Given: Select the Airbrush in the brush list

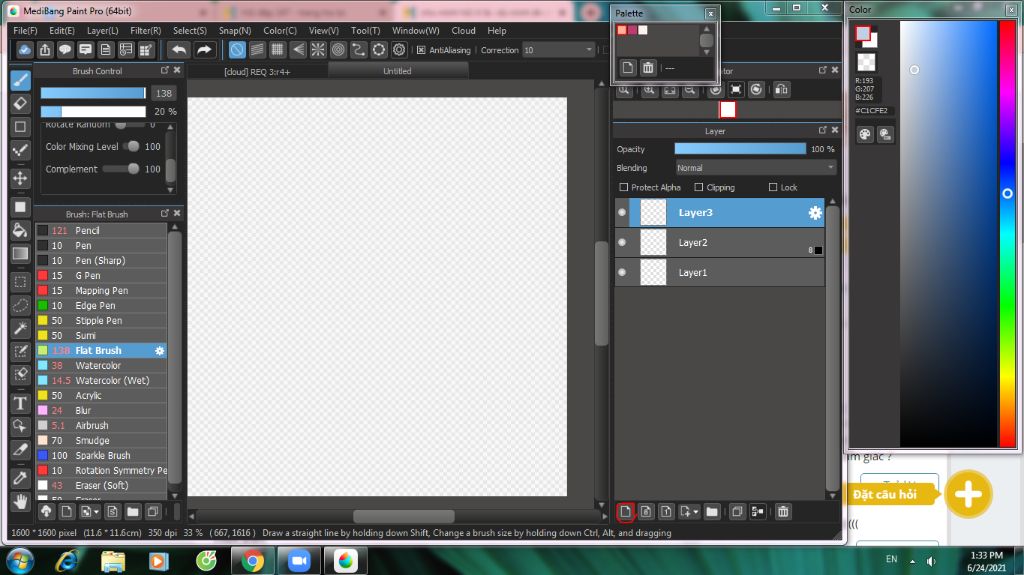Looking at the screenshot, I should click(x=101, y=425).
